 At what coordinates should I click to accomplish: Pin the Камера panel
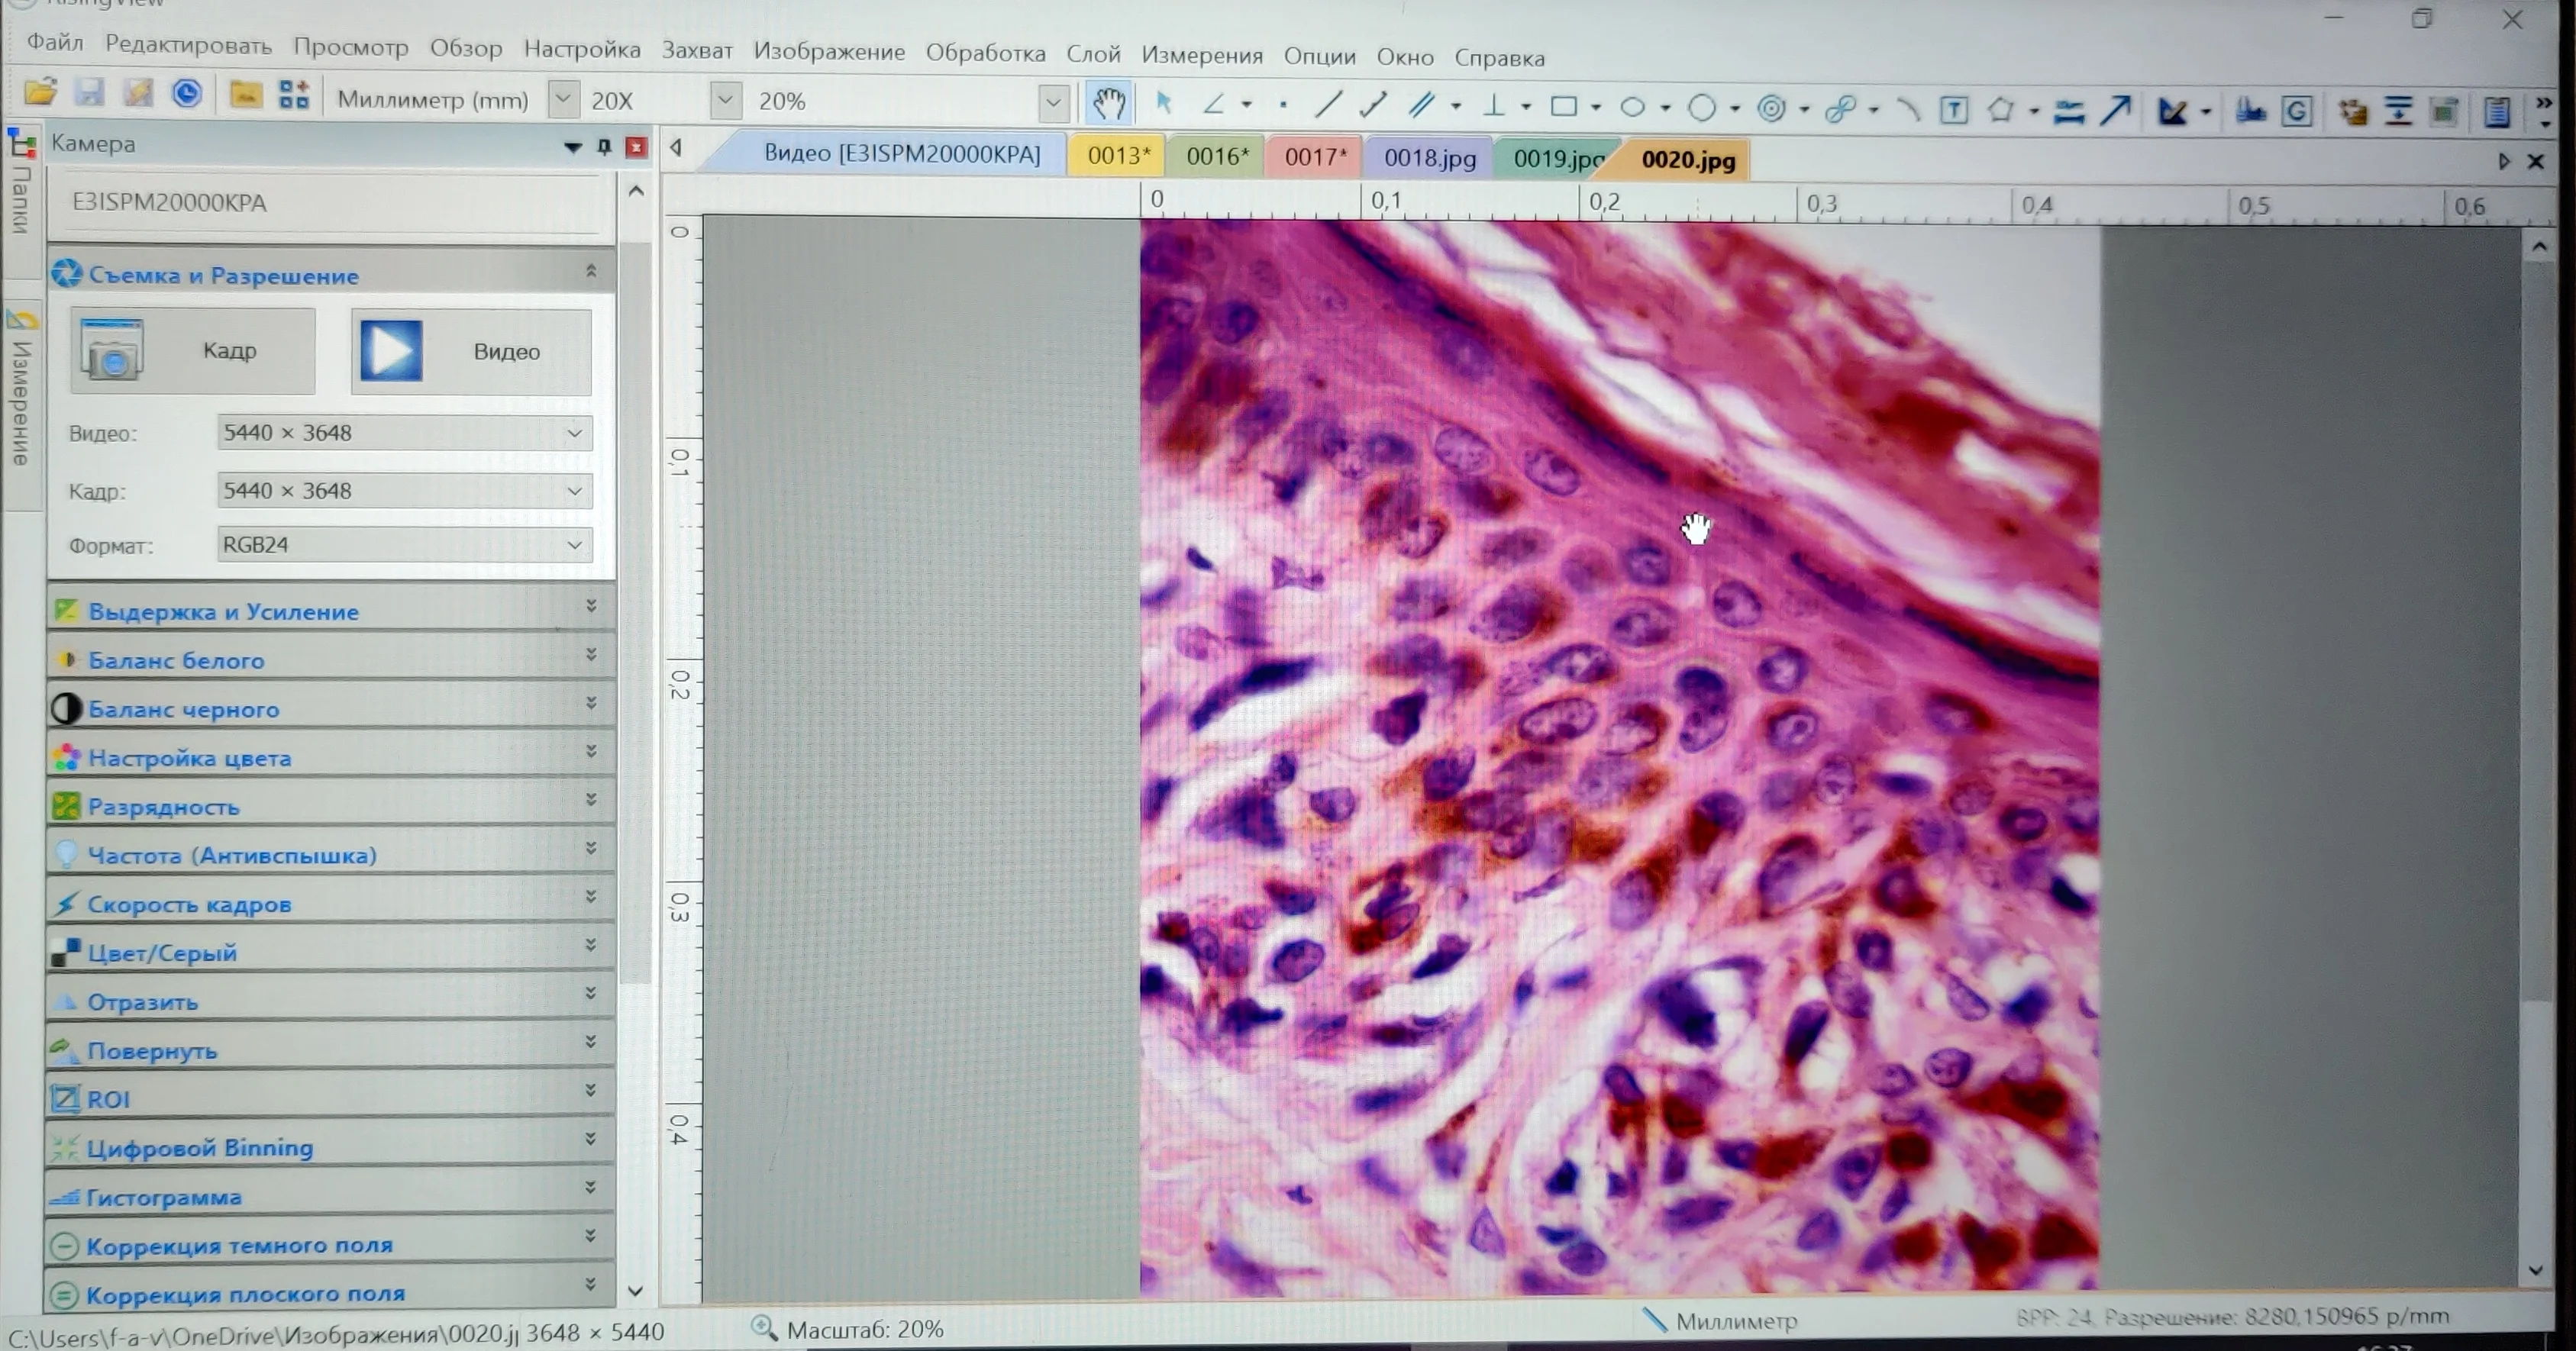tap(604, 147)
